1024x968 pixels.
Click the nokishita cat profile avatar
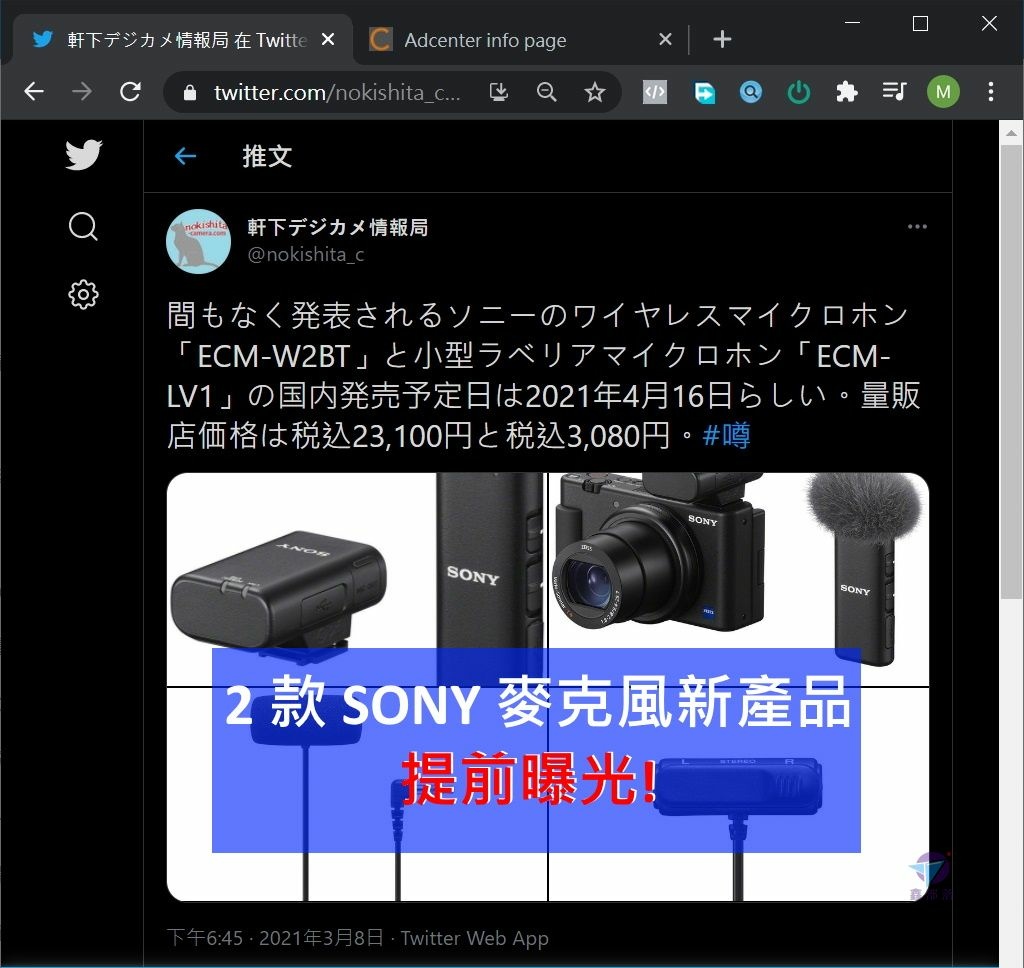coord(199,241)
